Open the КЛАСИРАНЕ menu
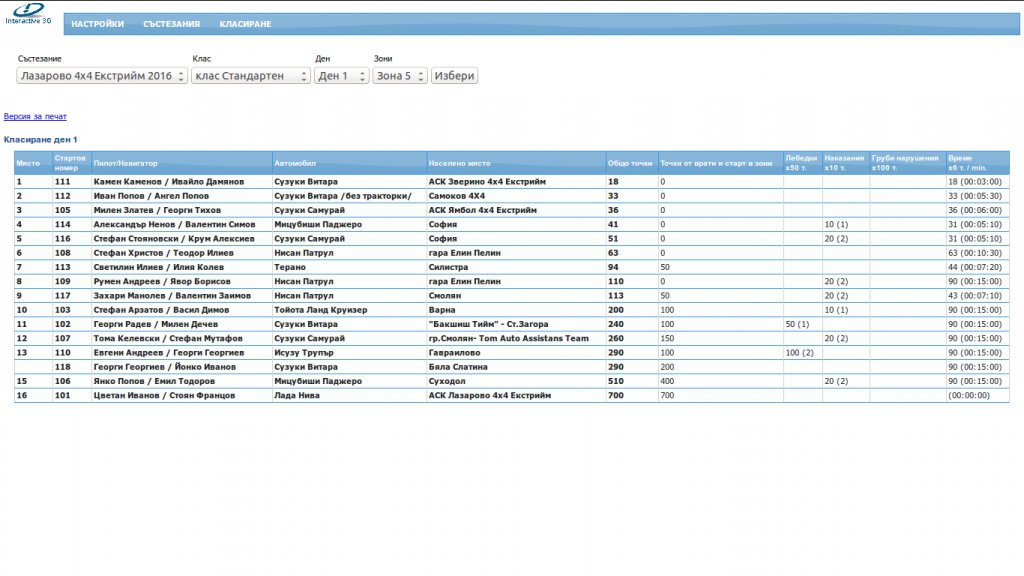 click(x=246, y=24)
